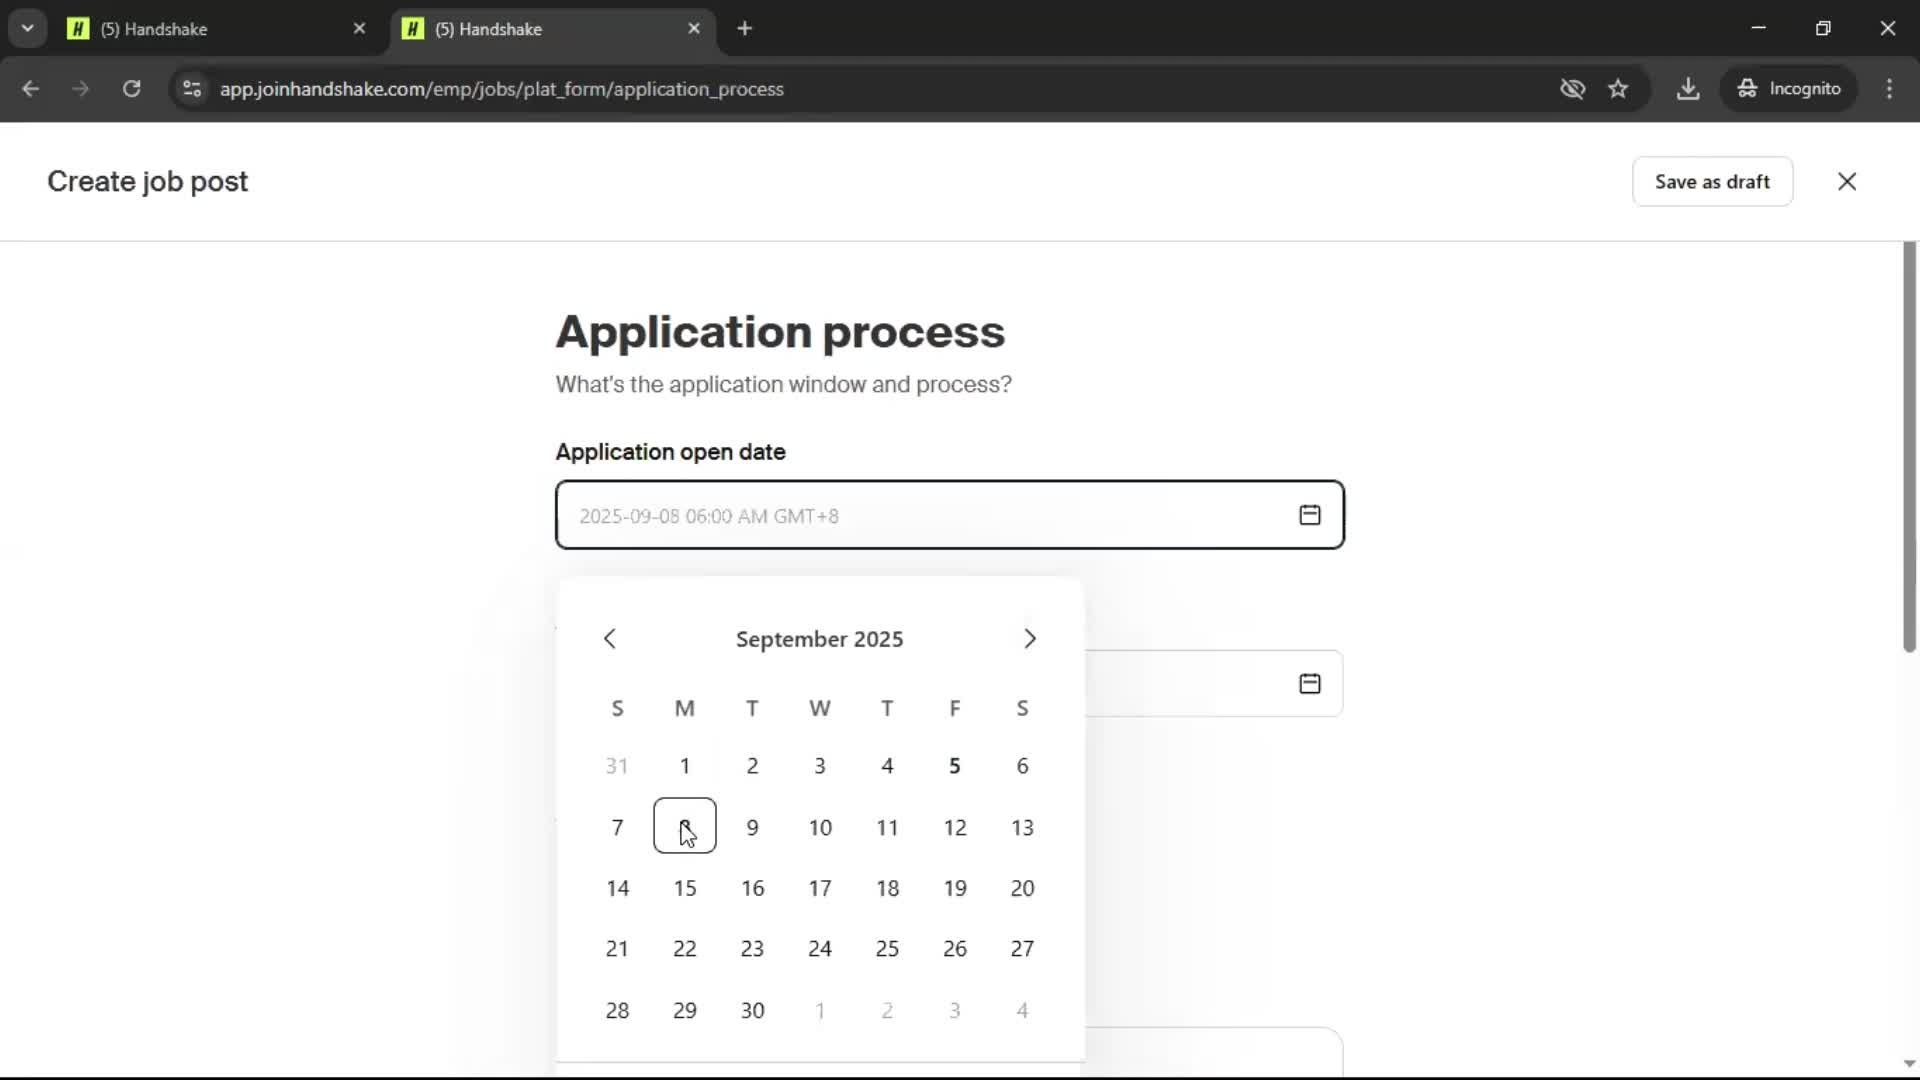Viewport: 1920px width, 1080px height.
Task: Choose September 29 in the calendar
Action: pyautogui.click(x=685, y=1011)
